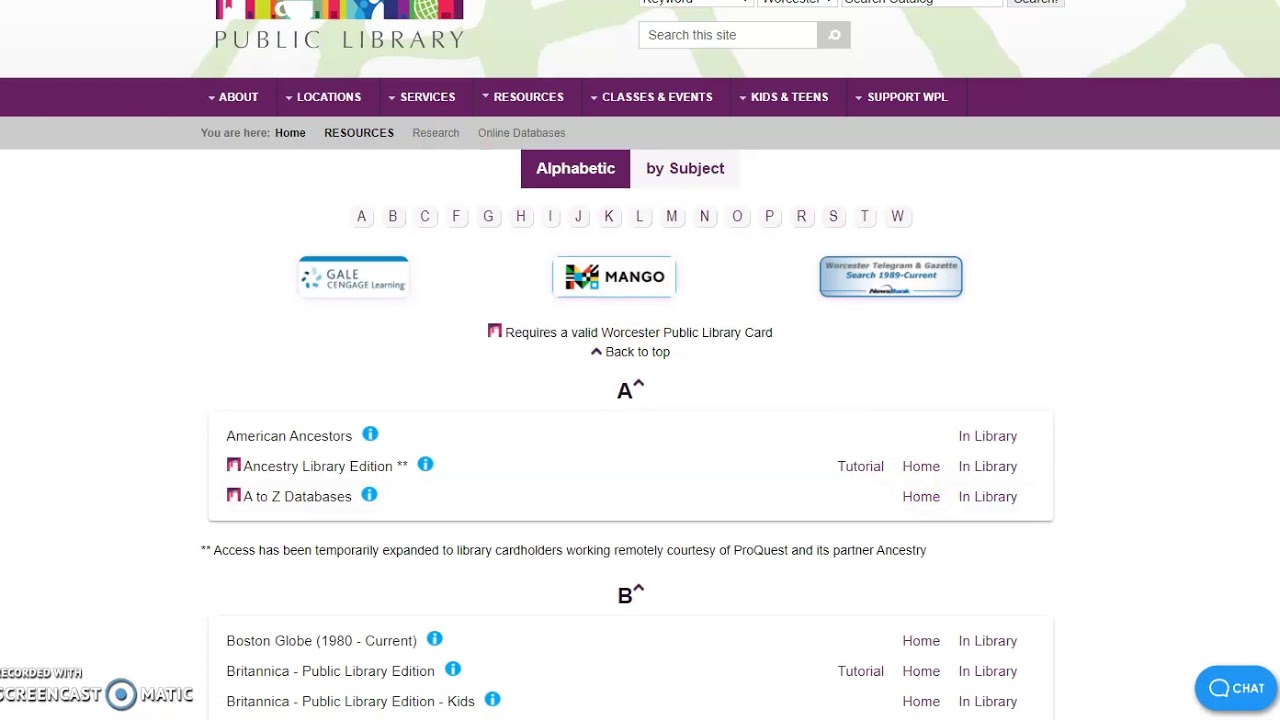
Task: Jump to letter F
Action: 456,216
